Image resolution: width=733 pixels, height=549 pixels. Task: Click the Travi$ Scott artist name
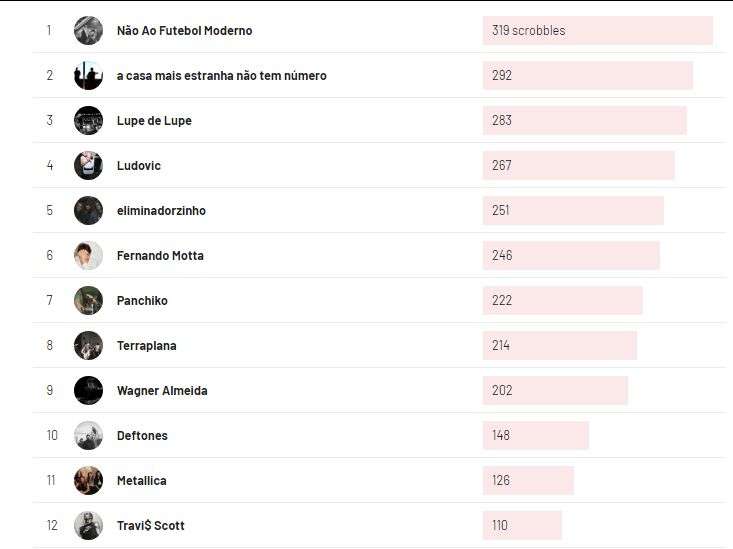pos(150,526)
